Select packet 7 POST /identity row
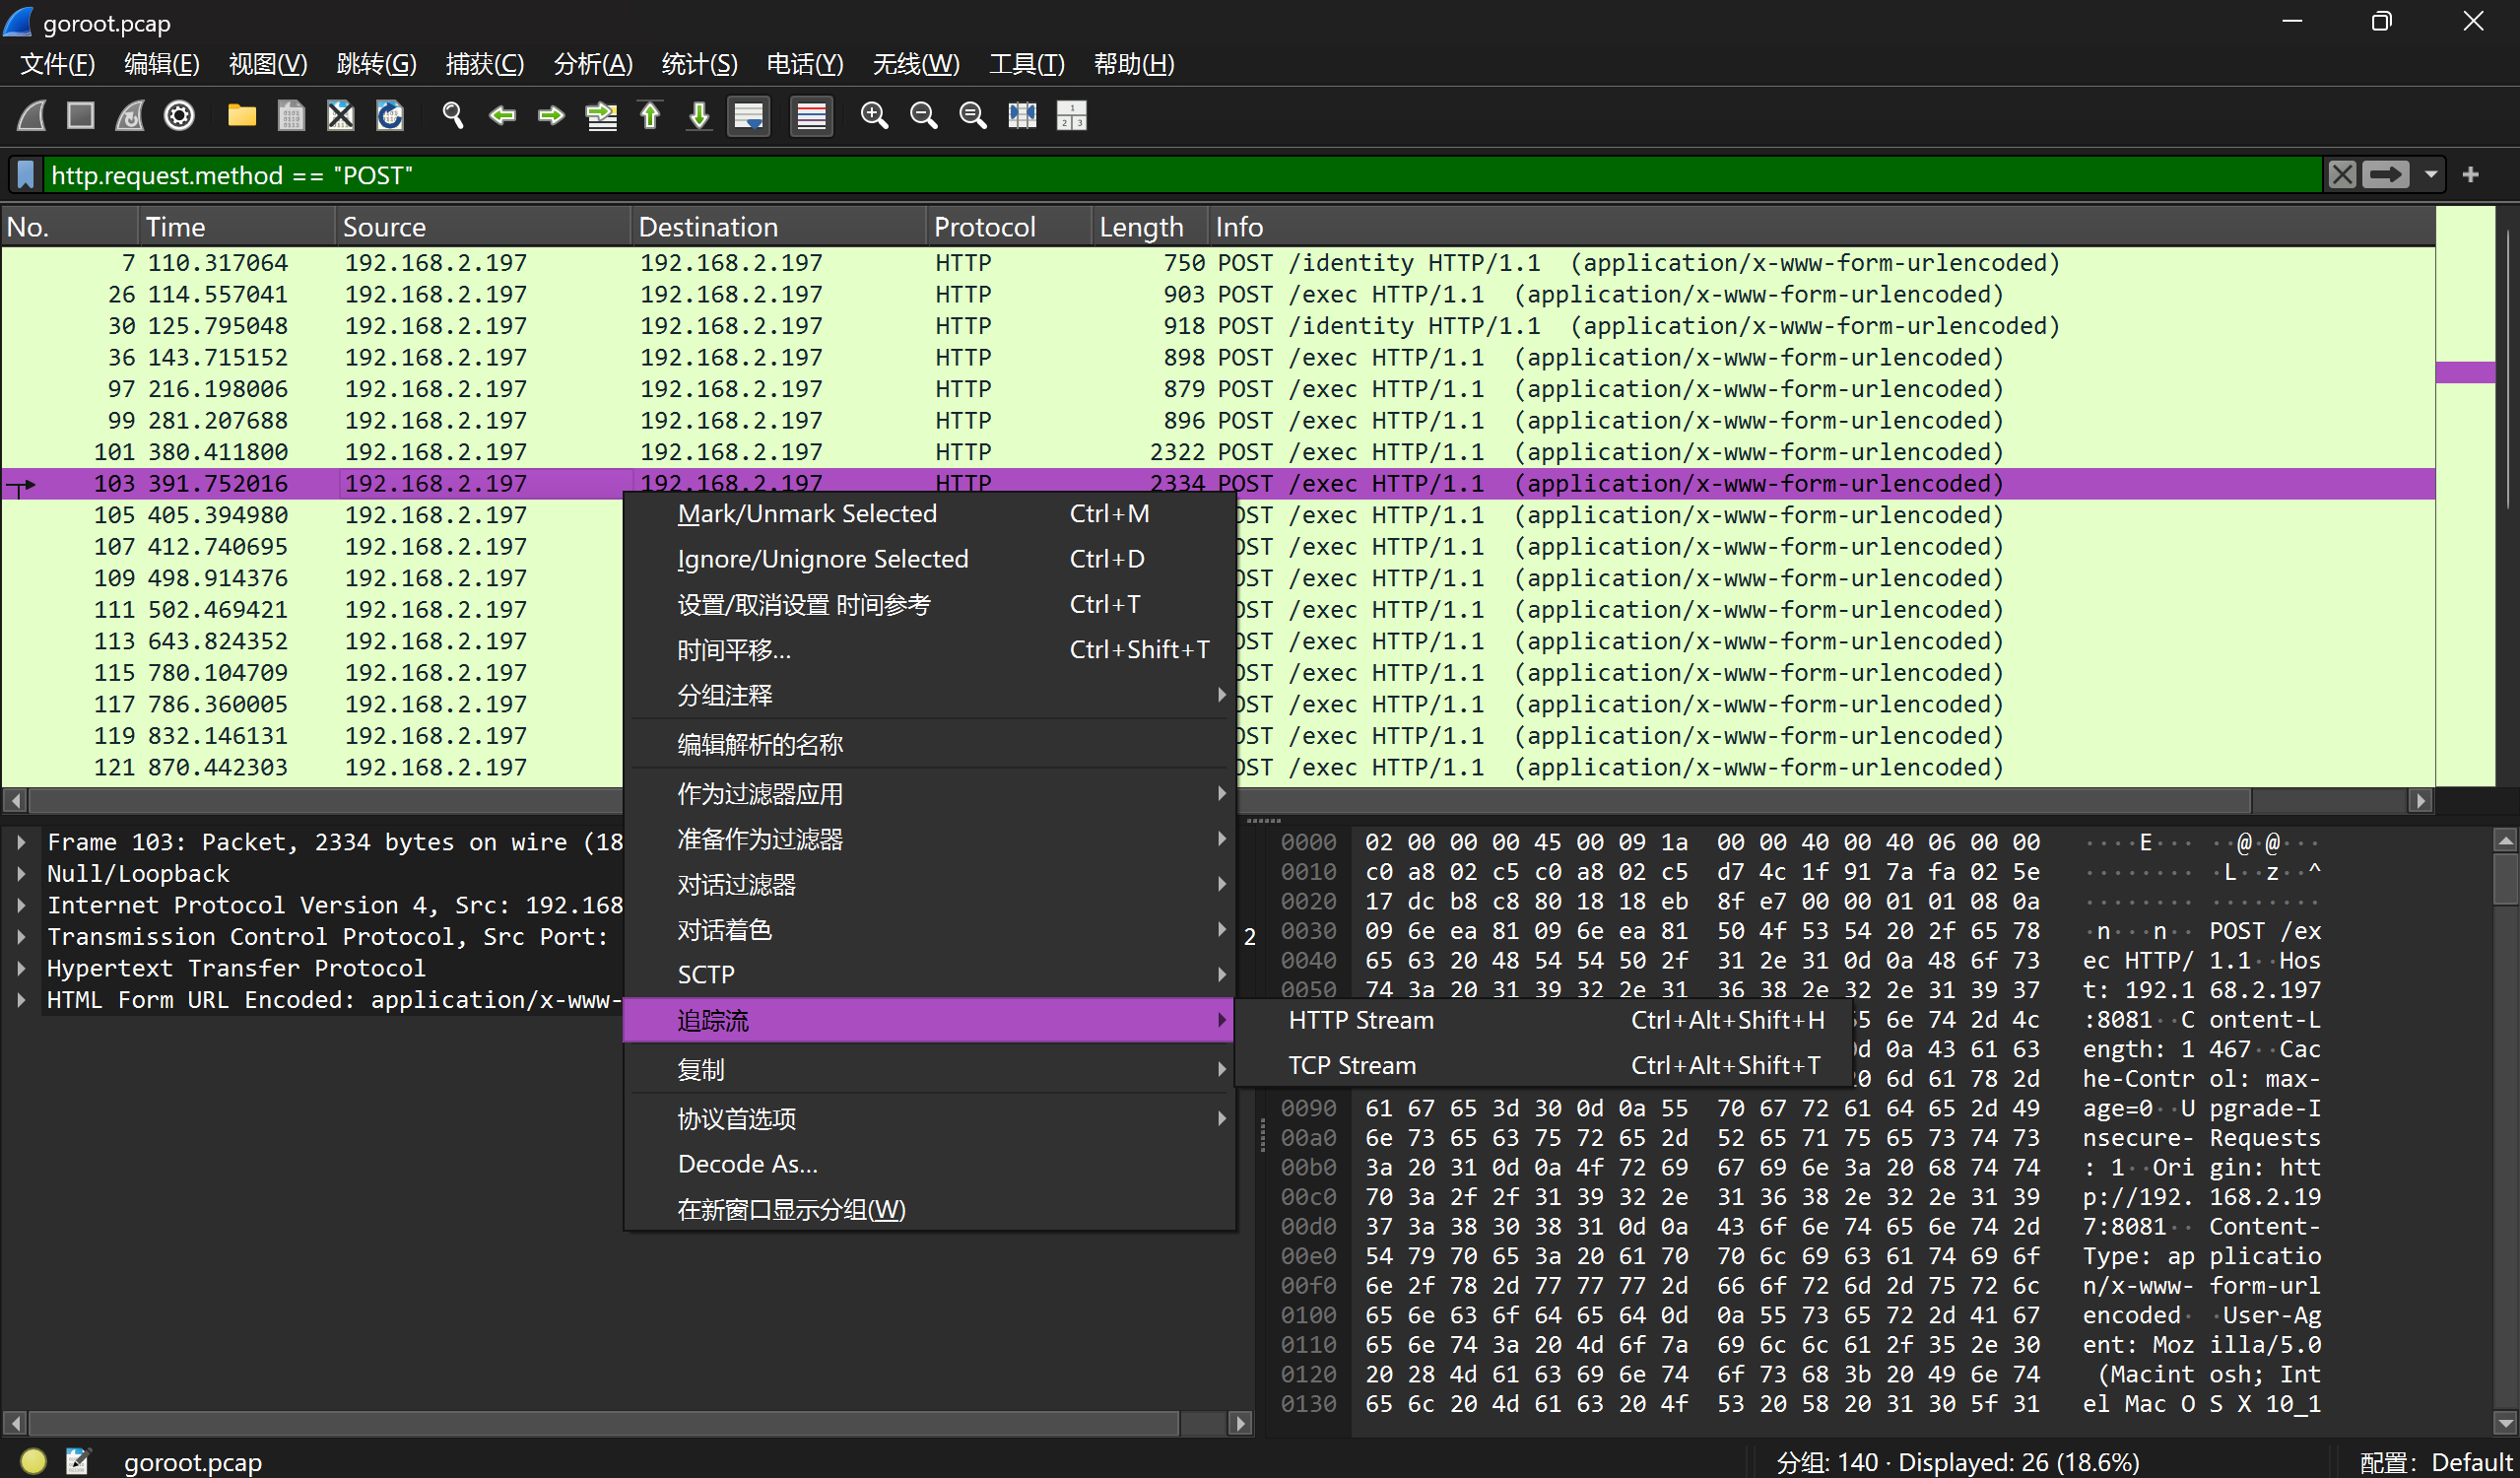The width and height of the screenshot is (2520, 1478). click(1218, 263)
